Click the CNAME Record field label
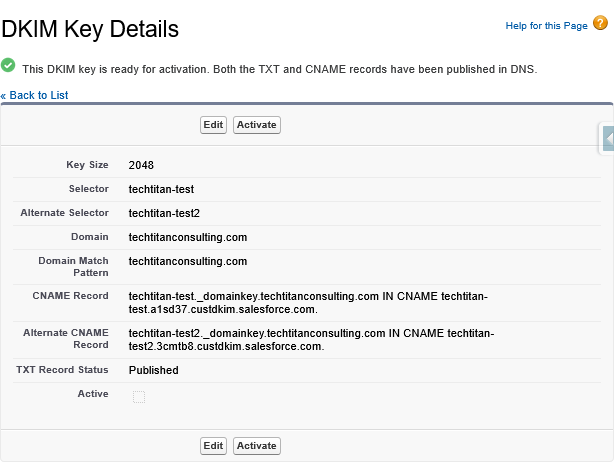 click(x=70, y=296)
